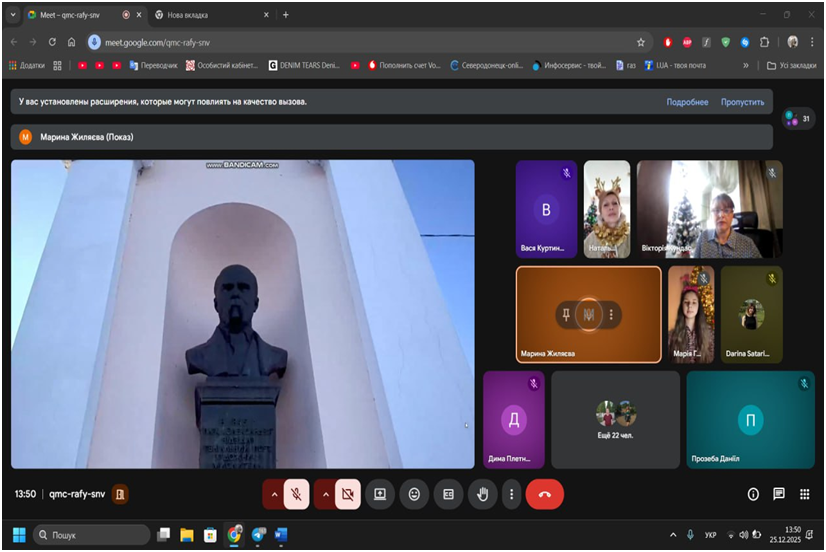Show the participants list with 31 badge
The image size is (826, 552).
(x=798, y=118)
